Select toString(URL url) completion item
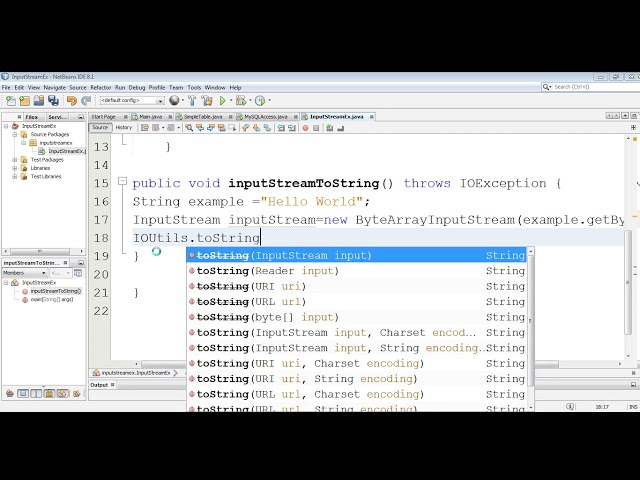Viewport: 640px width, 480px height. tap(356, 302)
